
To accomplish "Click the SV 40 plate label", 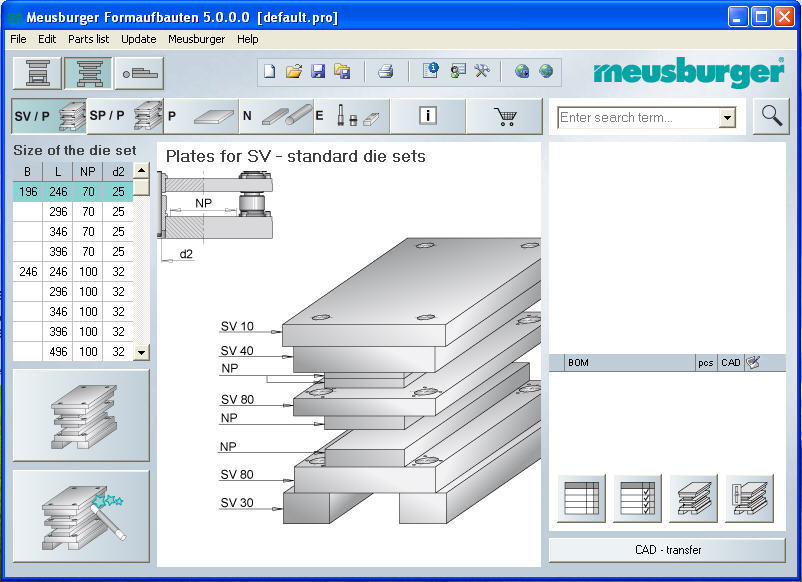I will 237,350.
